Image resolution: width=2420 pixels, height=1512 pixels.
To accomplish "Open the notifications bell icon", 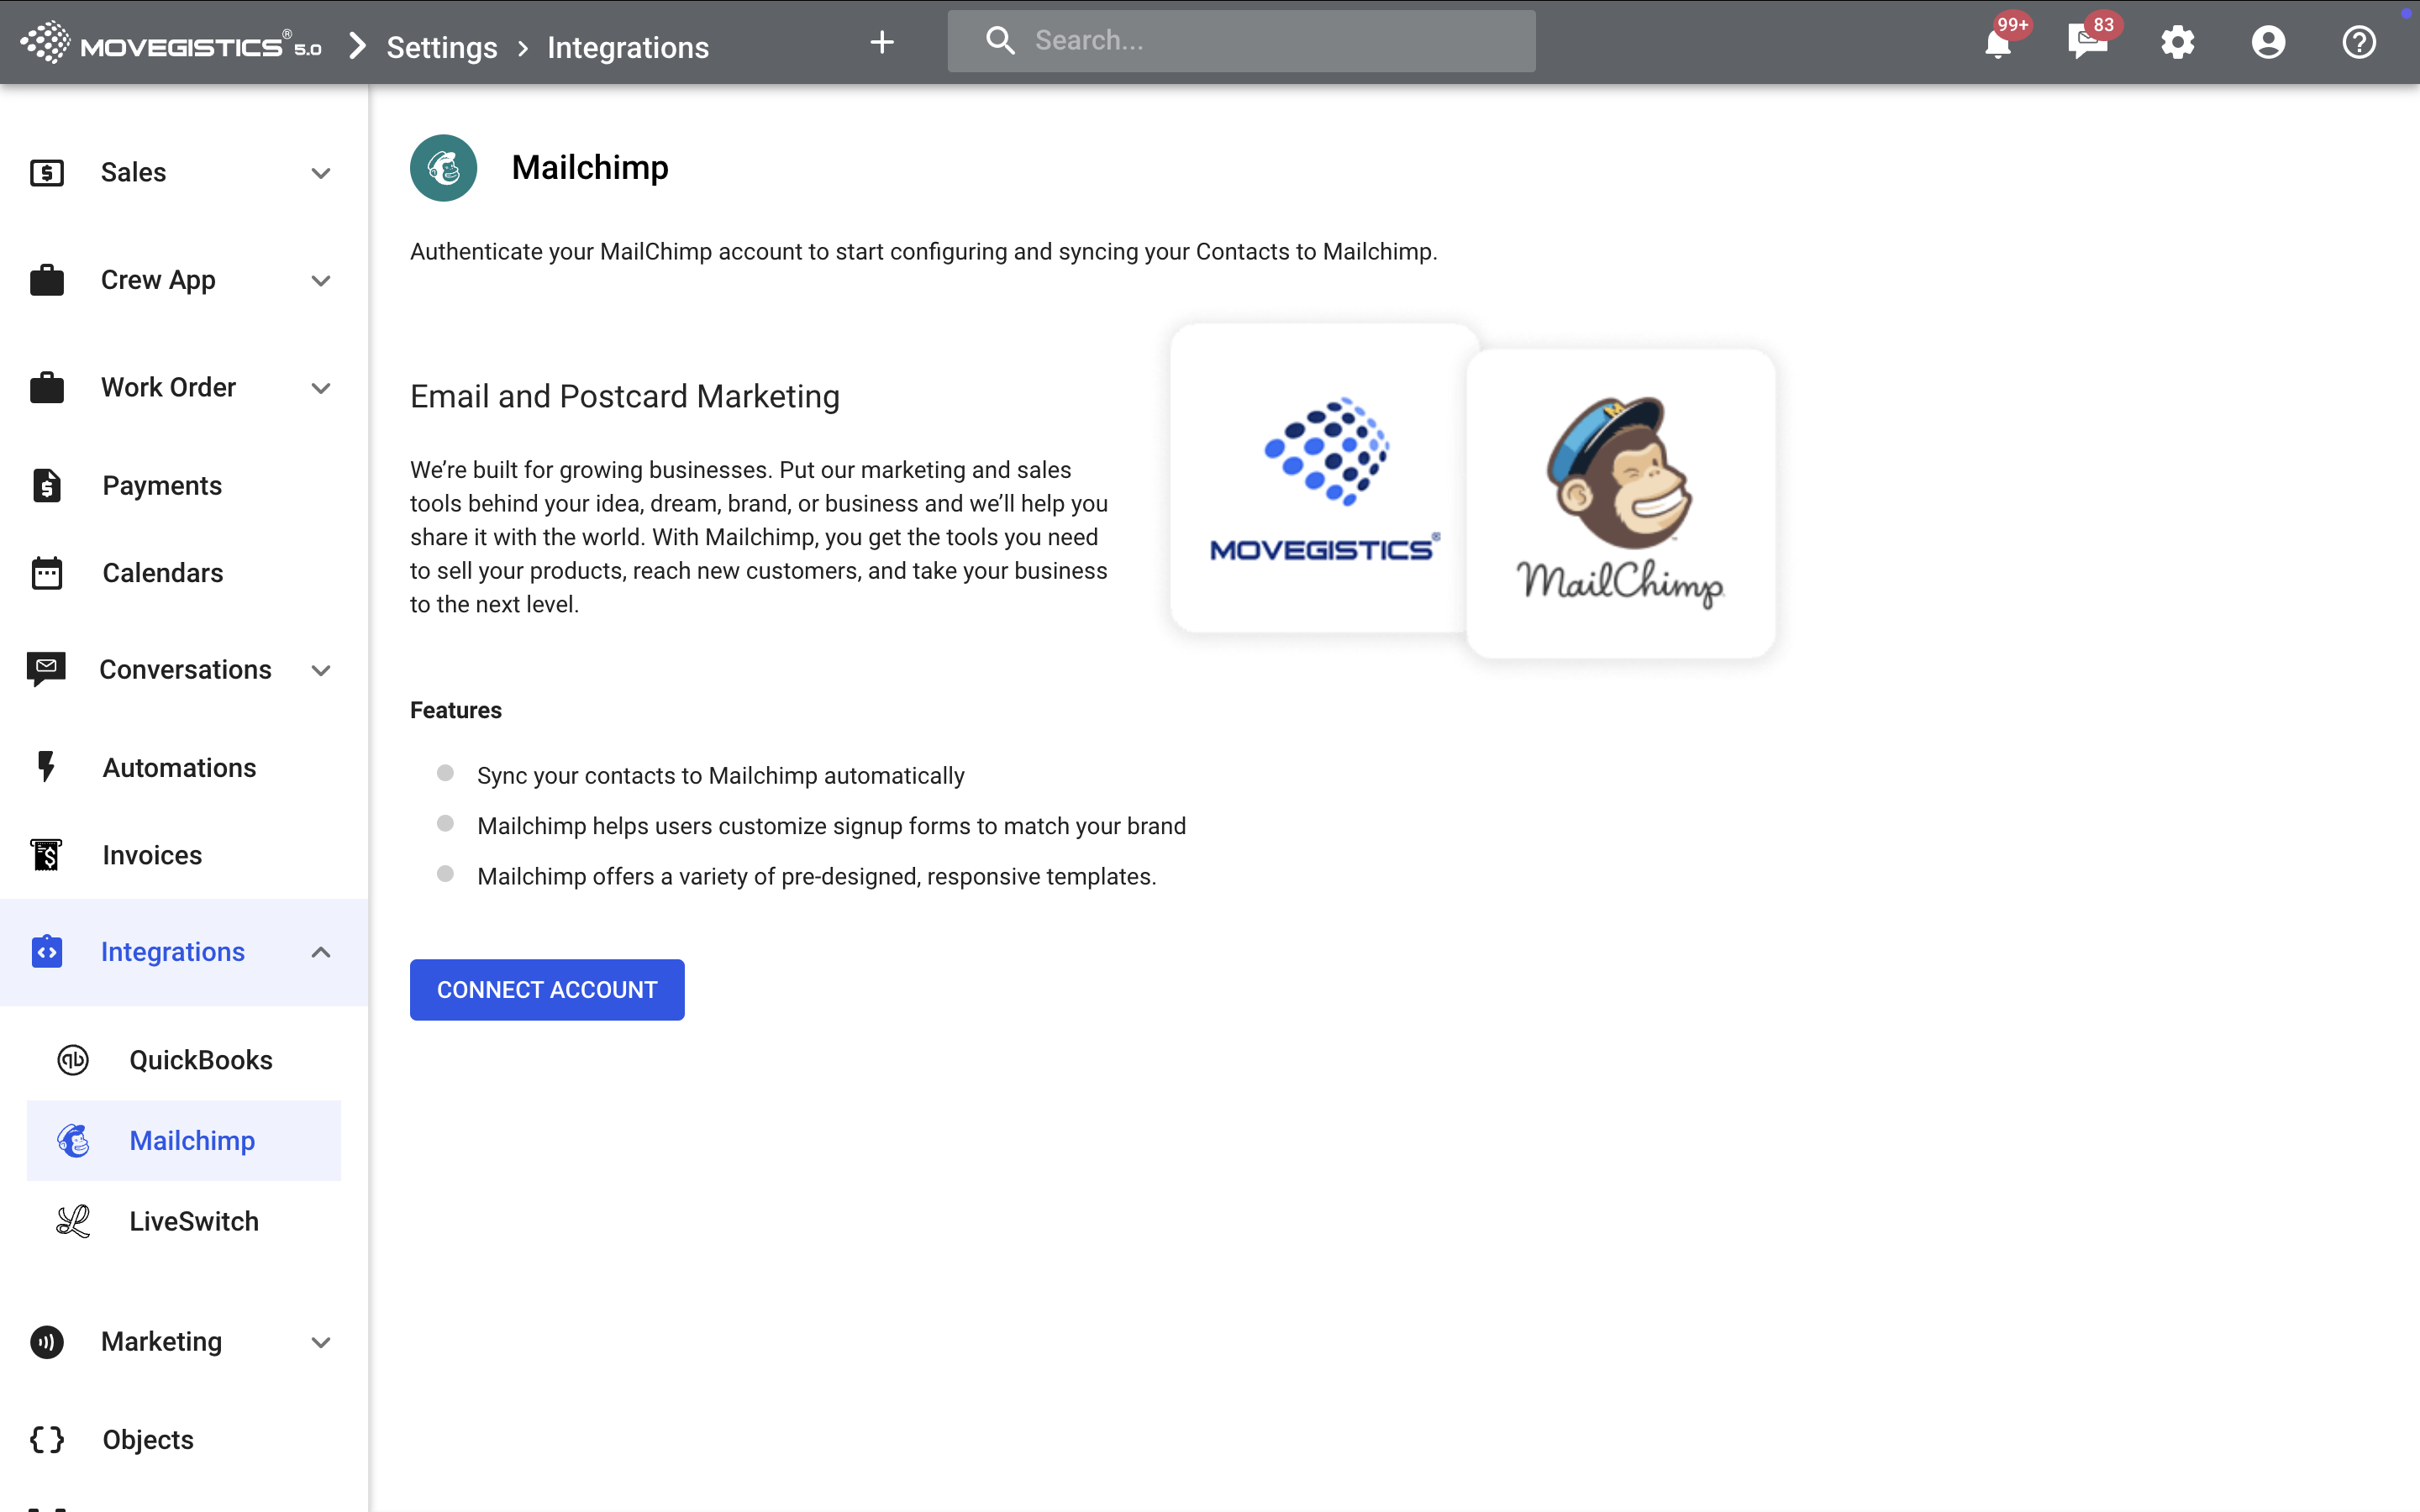I will click(1998, 43).
